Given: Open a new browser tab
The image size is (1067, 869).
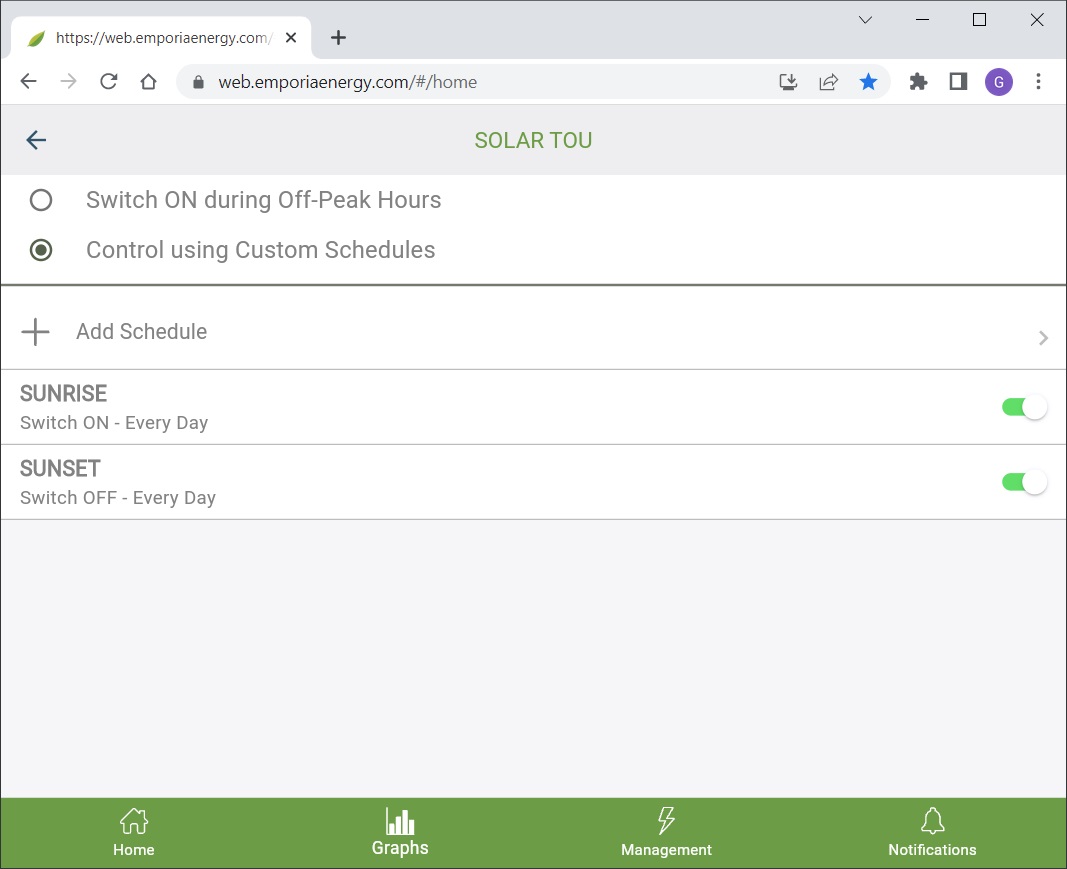Looking at the screenshot, I should pos(338,38).
